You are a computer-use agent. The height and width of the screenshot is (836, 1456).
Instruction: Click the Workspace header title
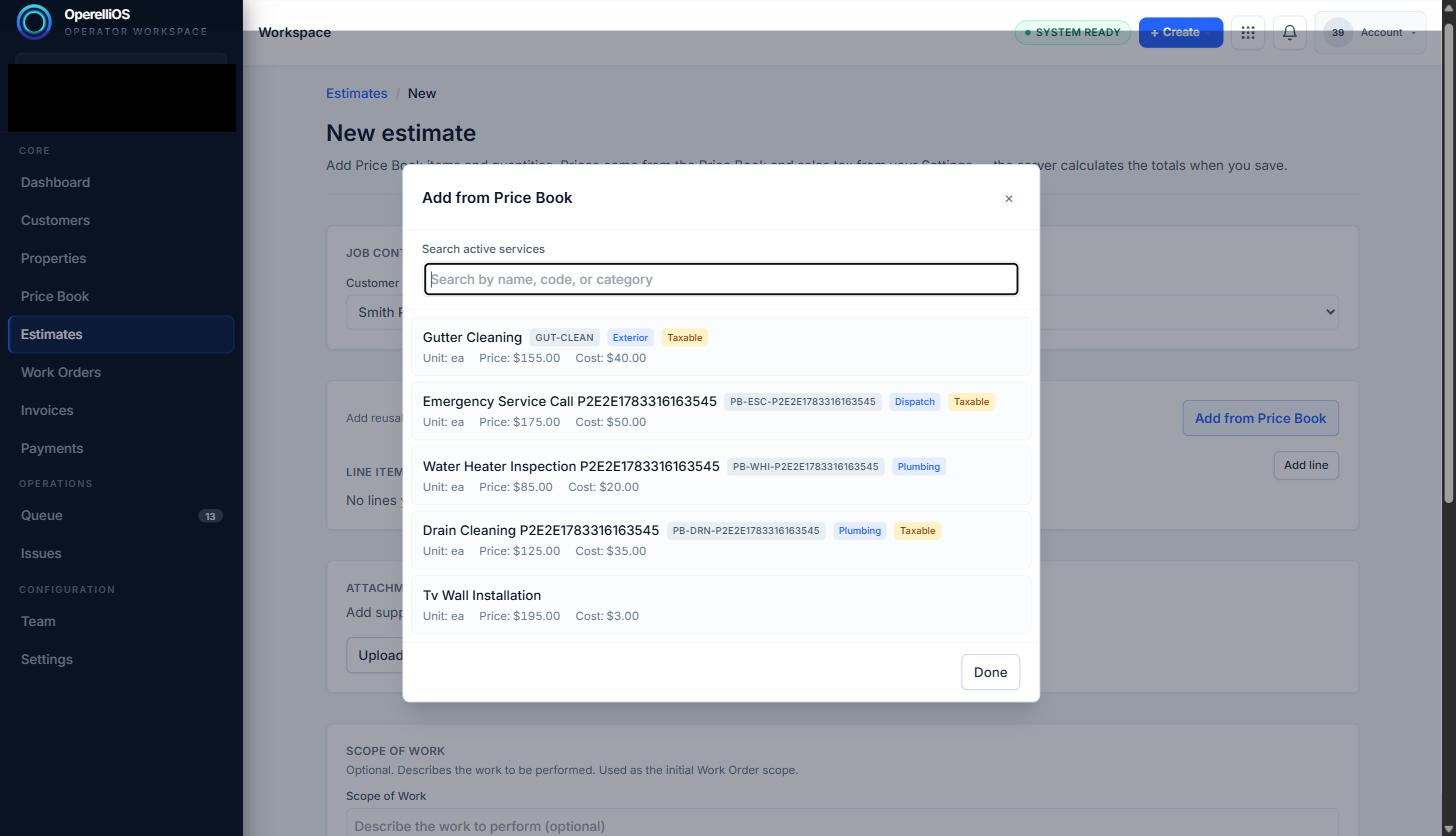[x=294, y=32]
